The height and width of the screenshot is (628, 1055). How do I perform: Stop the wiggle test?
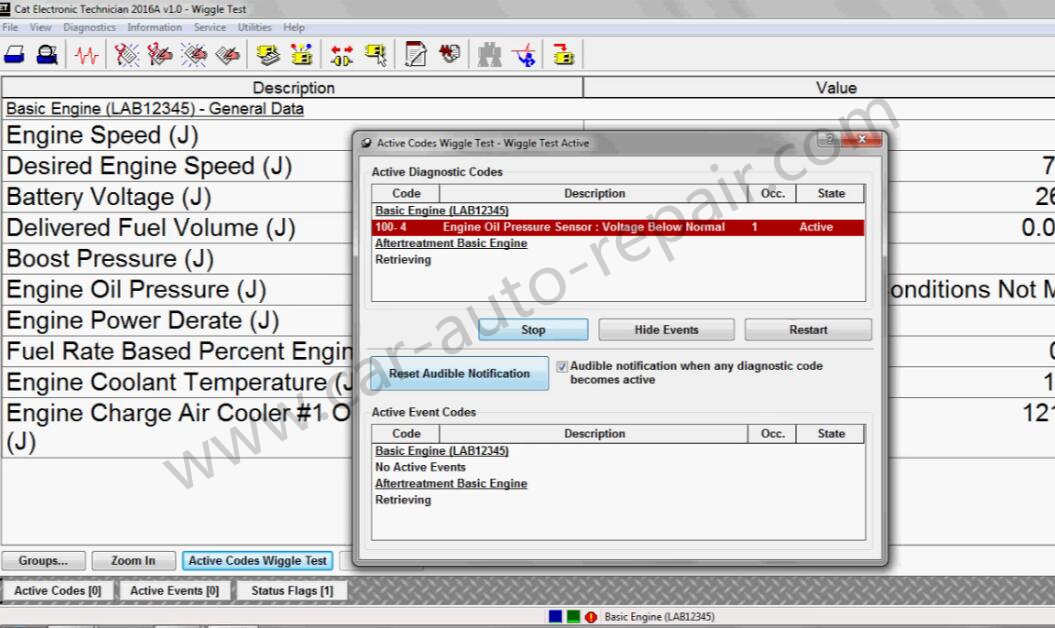point(533,330)
